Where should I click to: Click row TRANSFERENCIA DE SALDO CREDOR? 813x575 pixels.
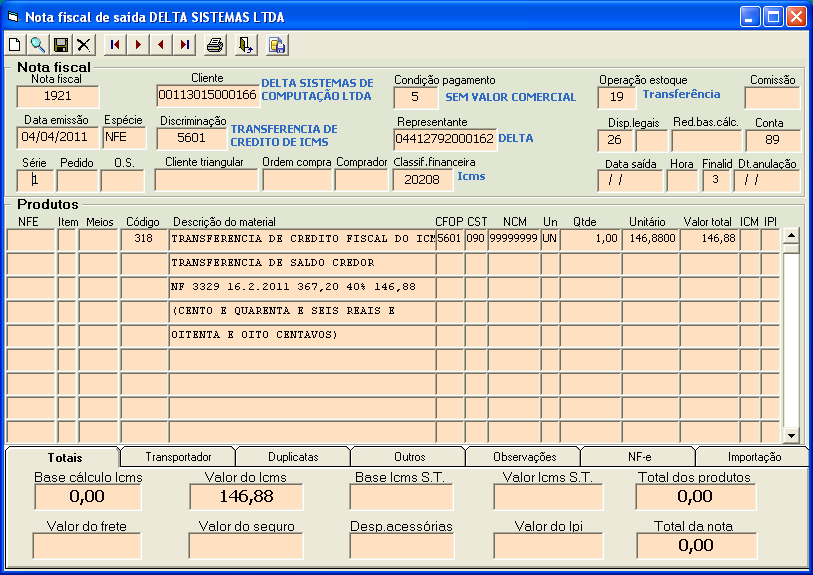(302, 263)
